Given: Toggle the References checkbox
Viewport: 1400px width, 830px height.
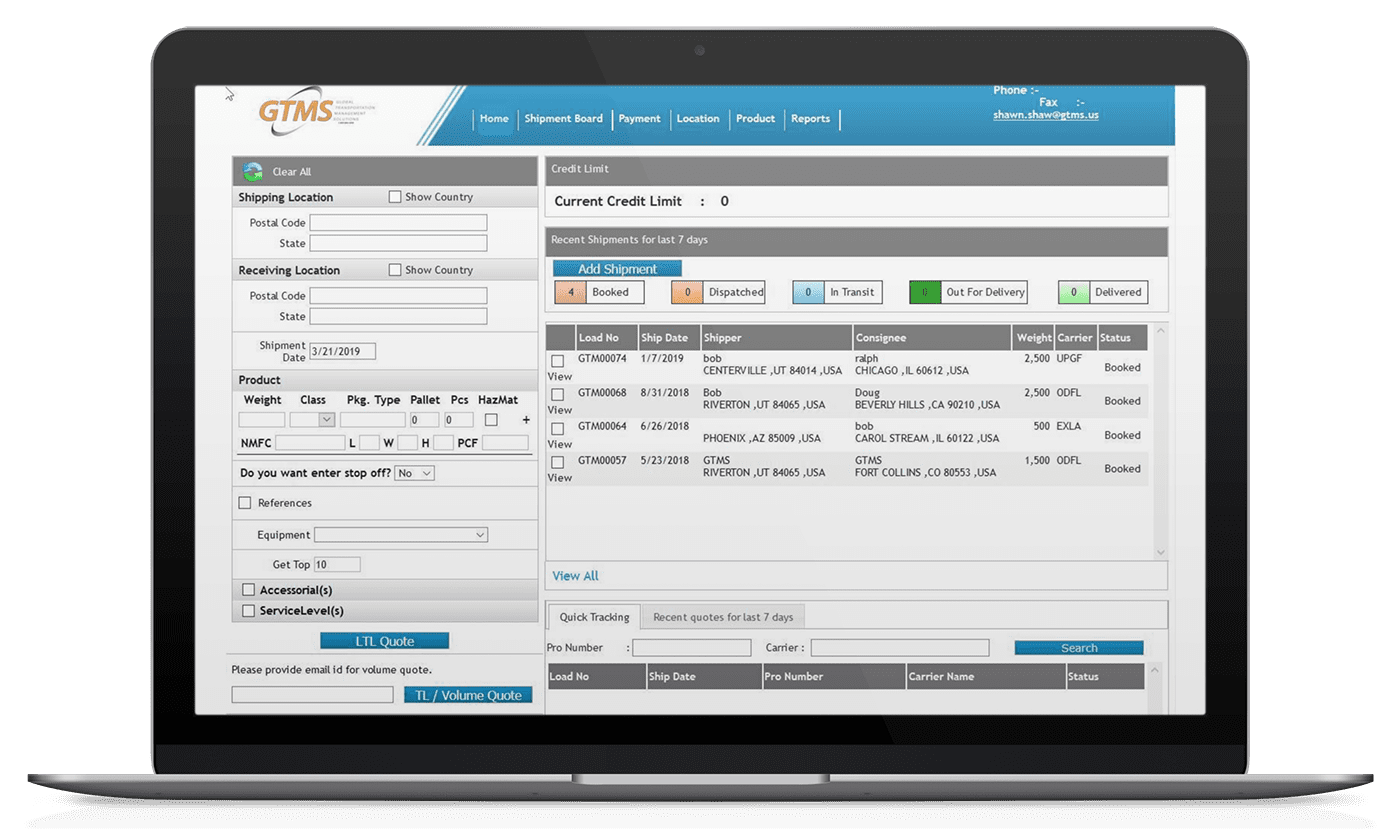Looking at the screenshot, I should click(x=245, y=503).
